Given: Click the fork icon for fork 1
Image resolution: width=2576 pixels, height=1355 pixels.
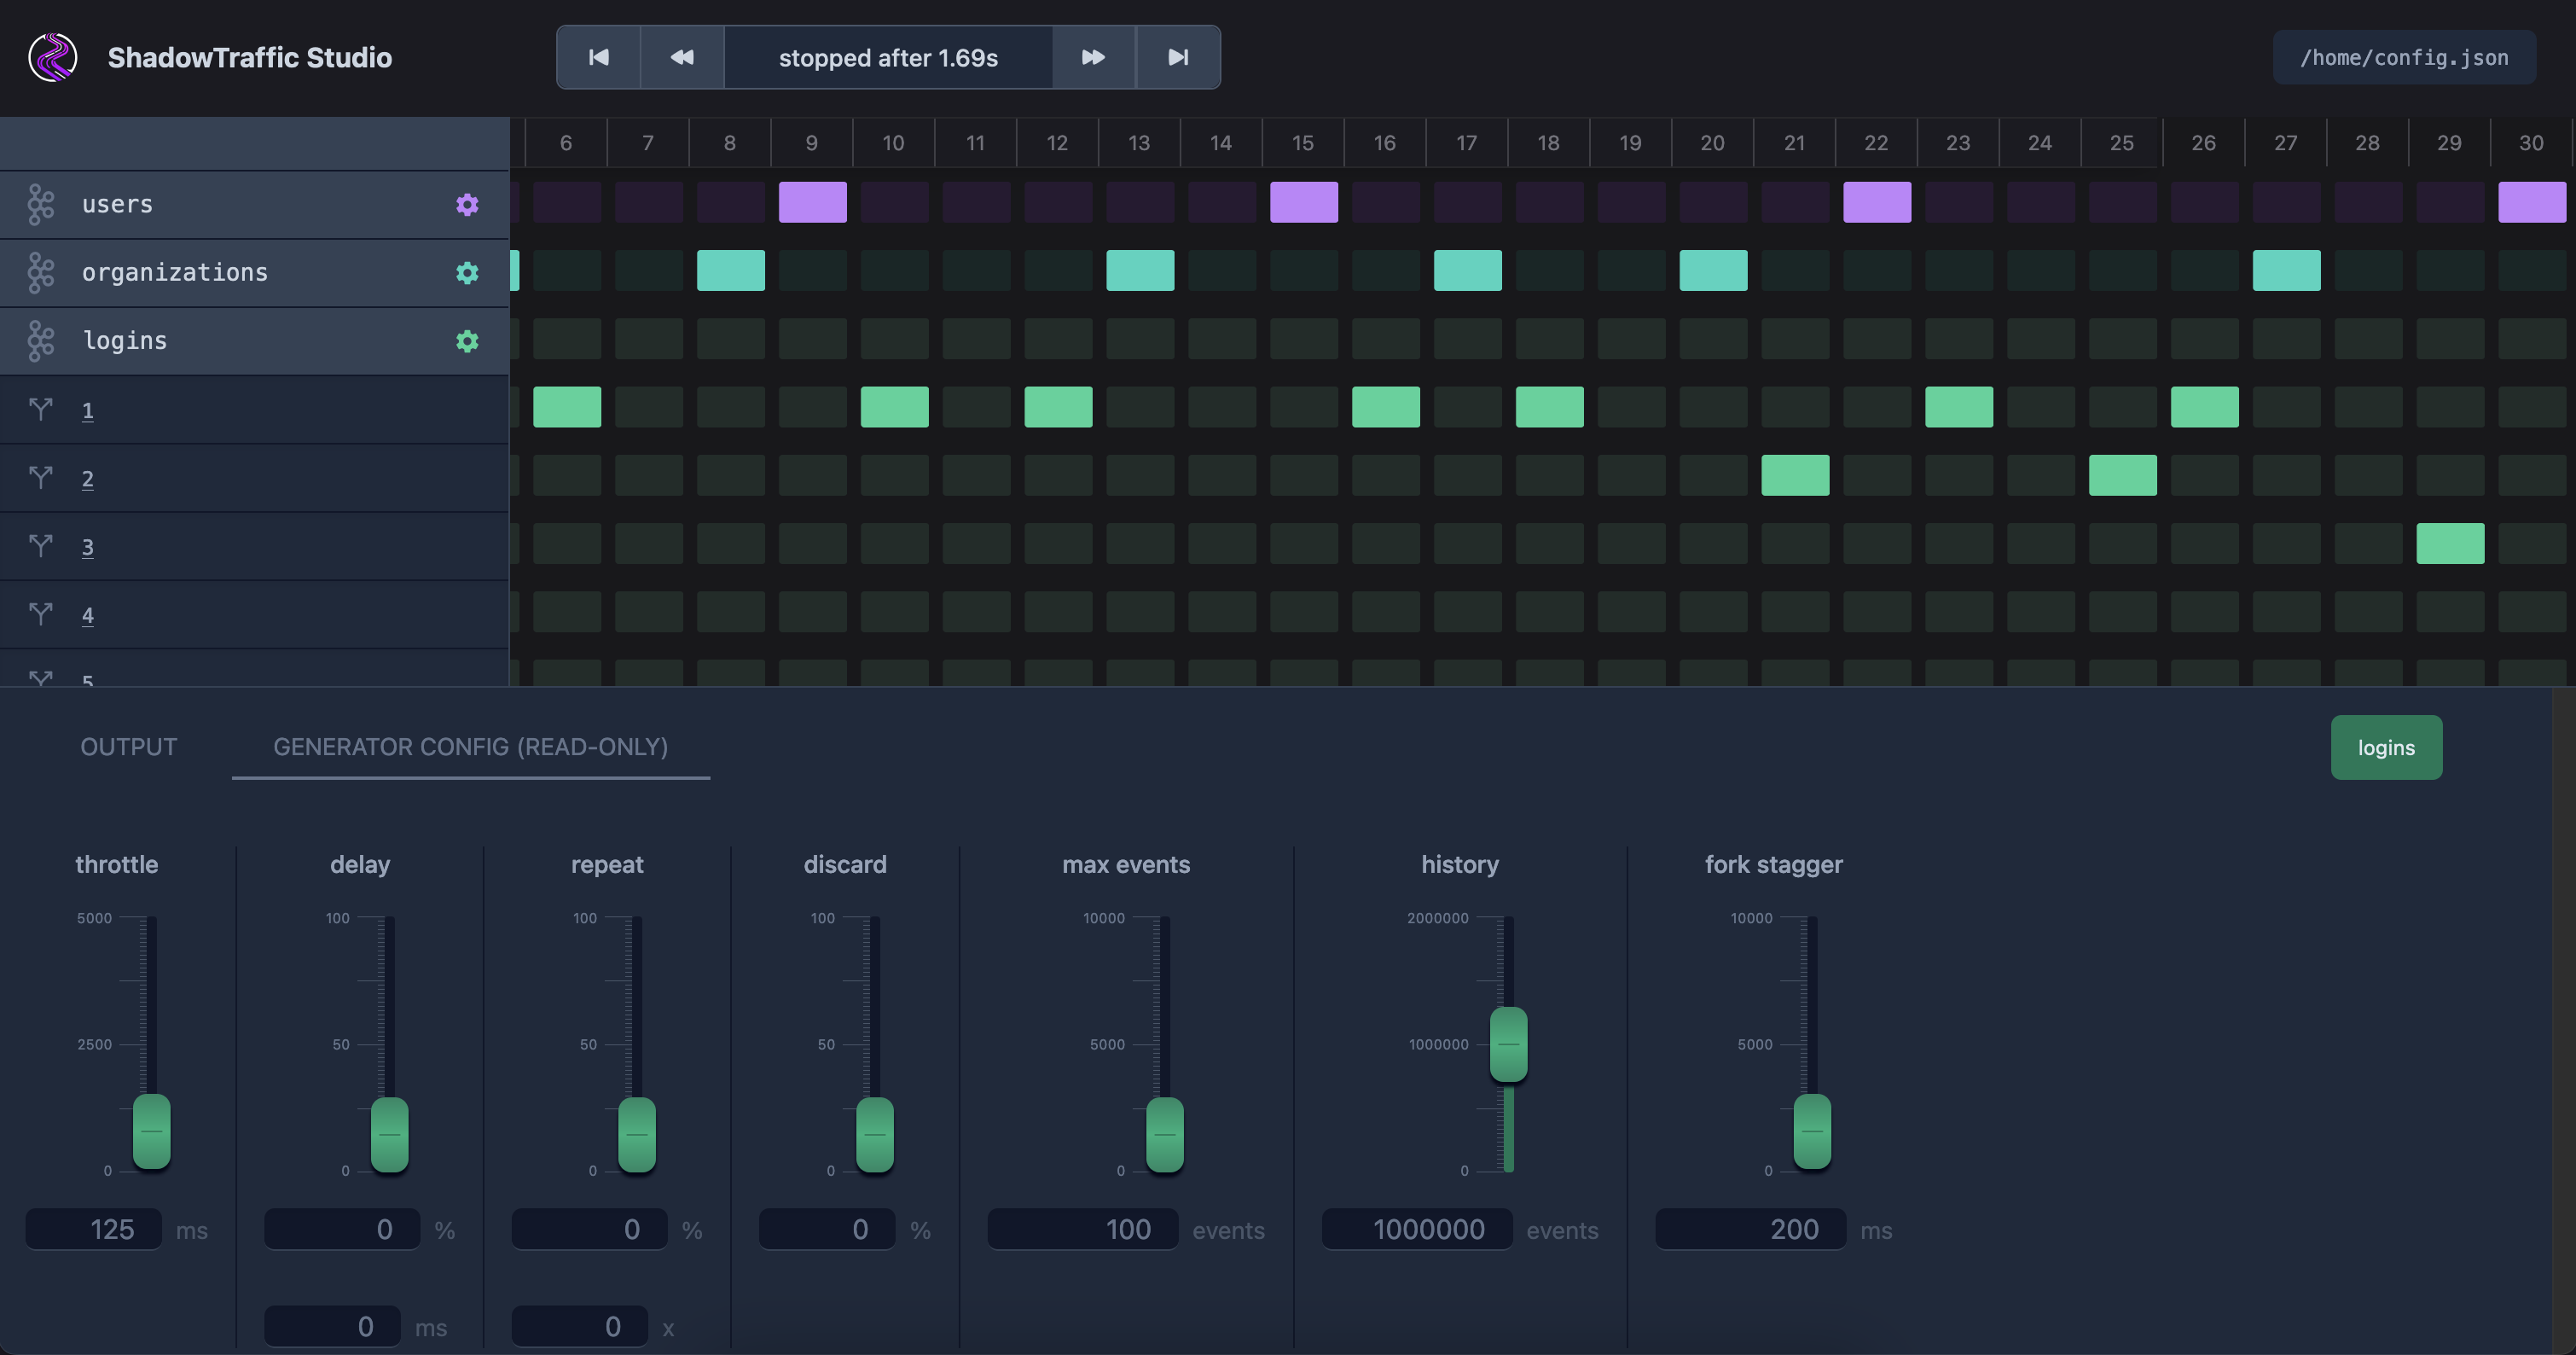Looking at the screenshot, I should [x=41, y=408].
